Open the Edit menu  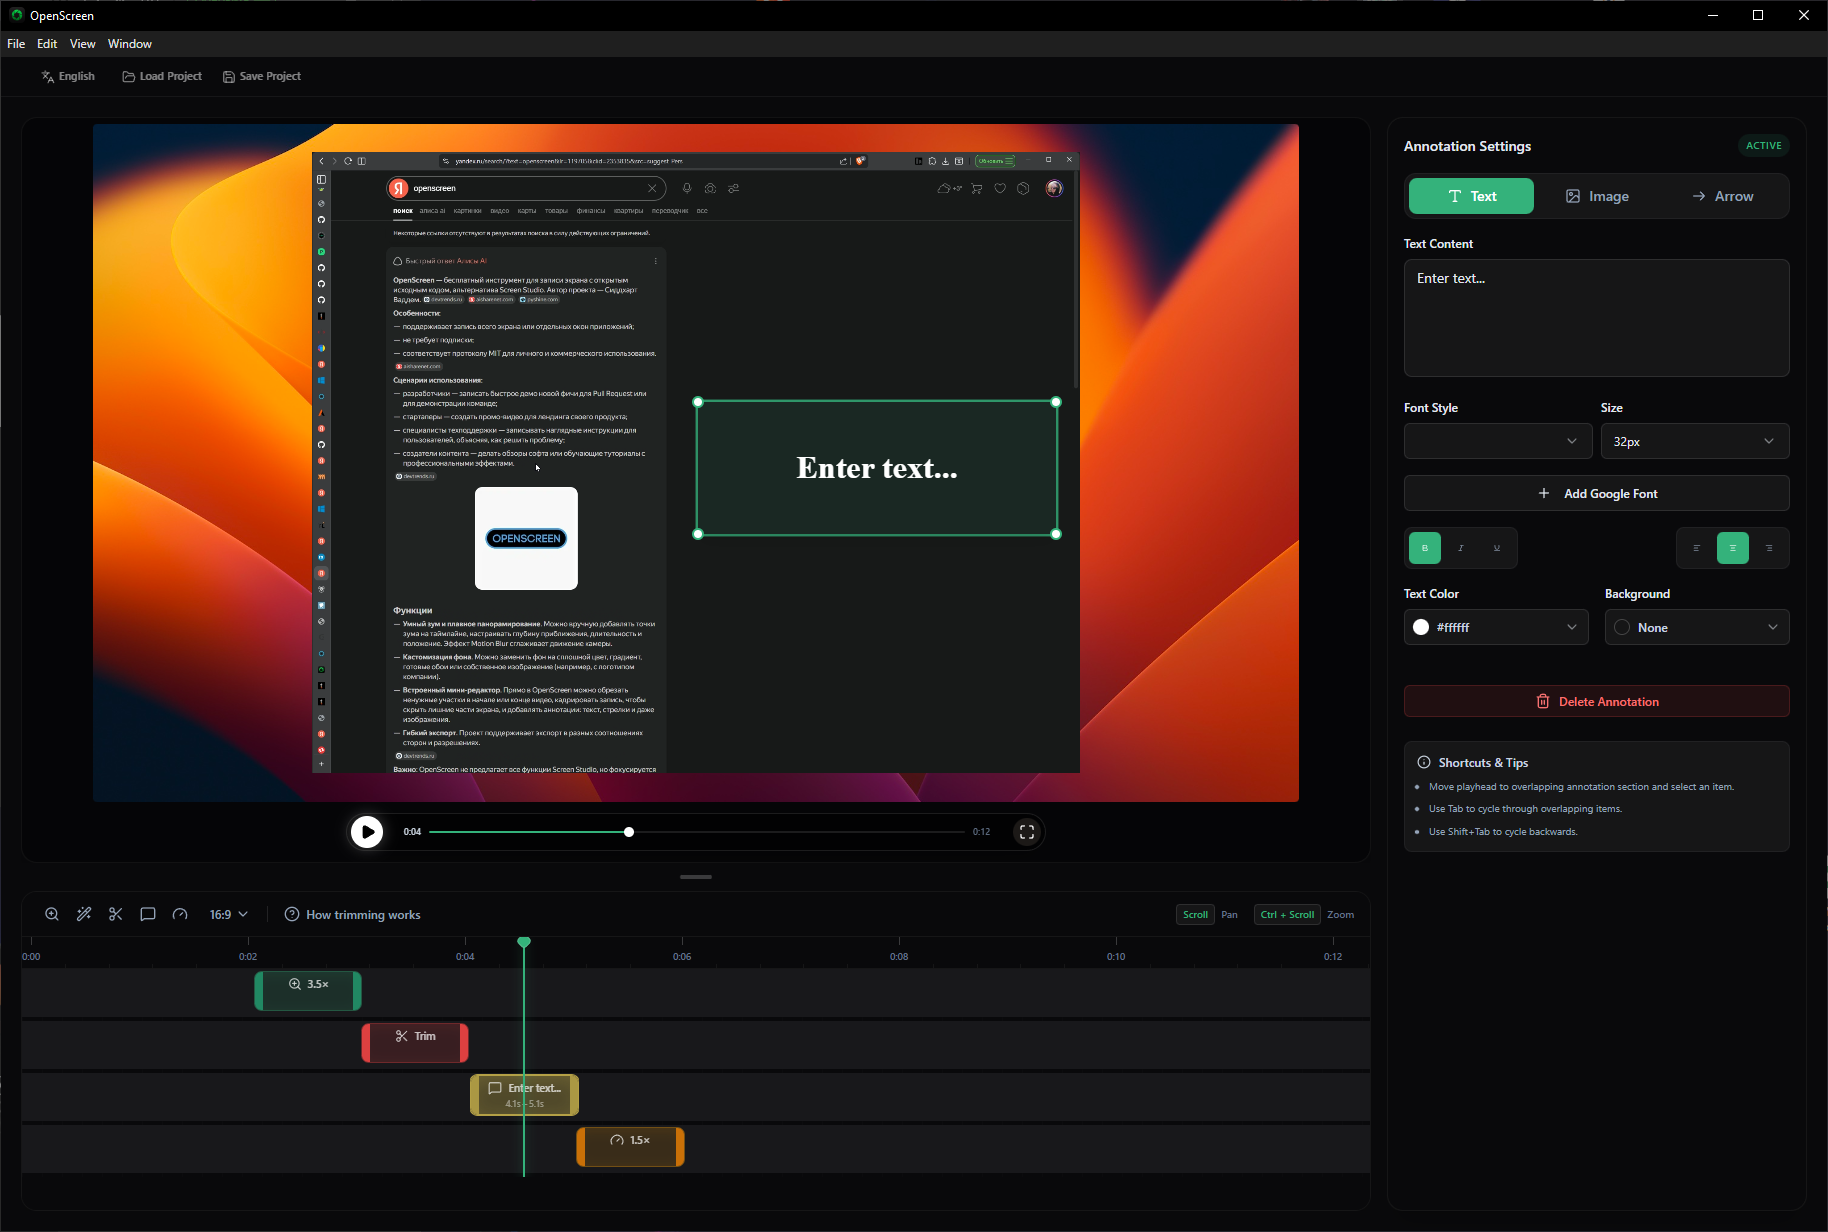click(47, 44)
